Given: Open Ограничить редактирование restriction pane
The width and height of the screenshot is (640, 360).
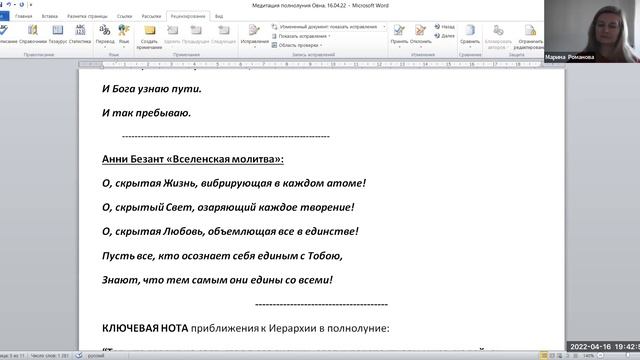Looking at the screenshot, I should pyautogui.click(x=529, y=37).
